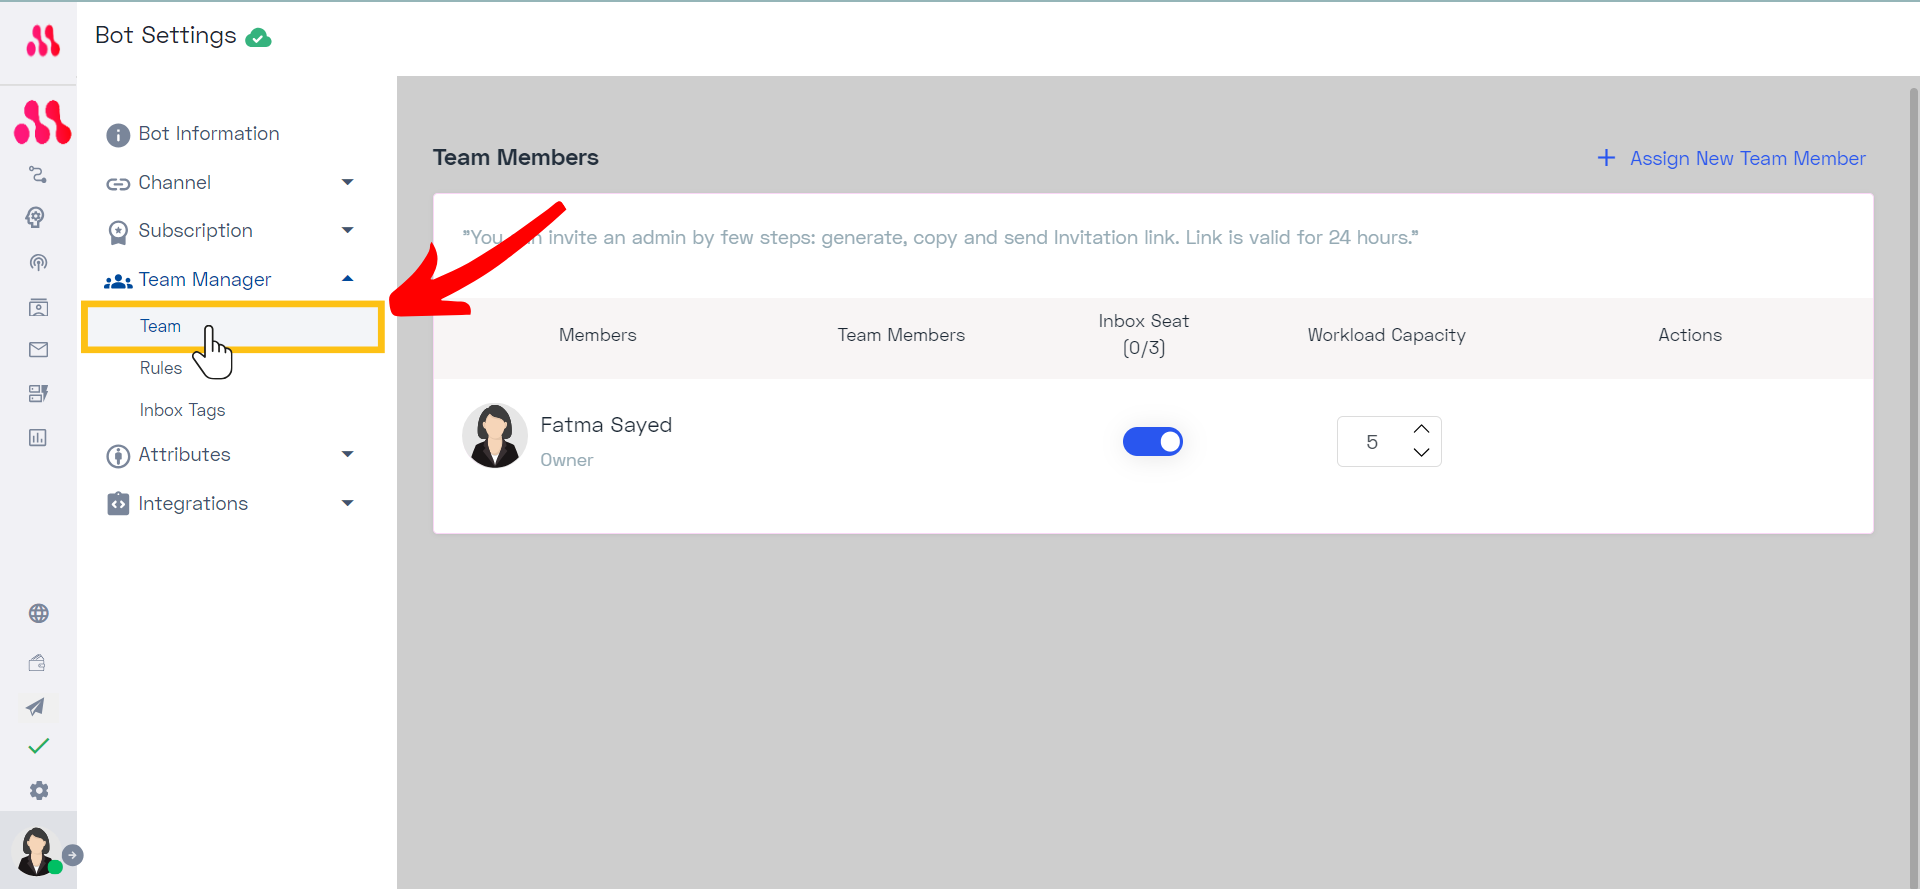
Task: Click the green checkmark icon in sidebar
Action: [x=39, y=746]
